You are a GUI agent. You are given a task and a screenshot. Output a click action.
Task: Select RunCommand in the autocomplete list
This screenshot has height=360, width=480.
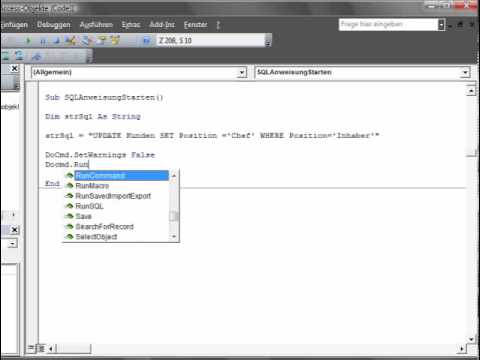pos(121,175)
